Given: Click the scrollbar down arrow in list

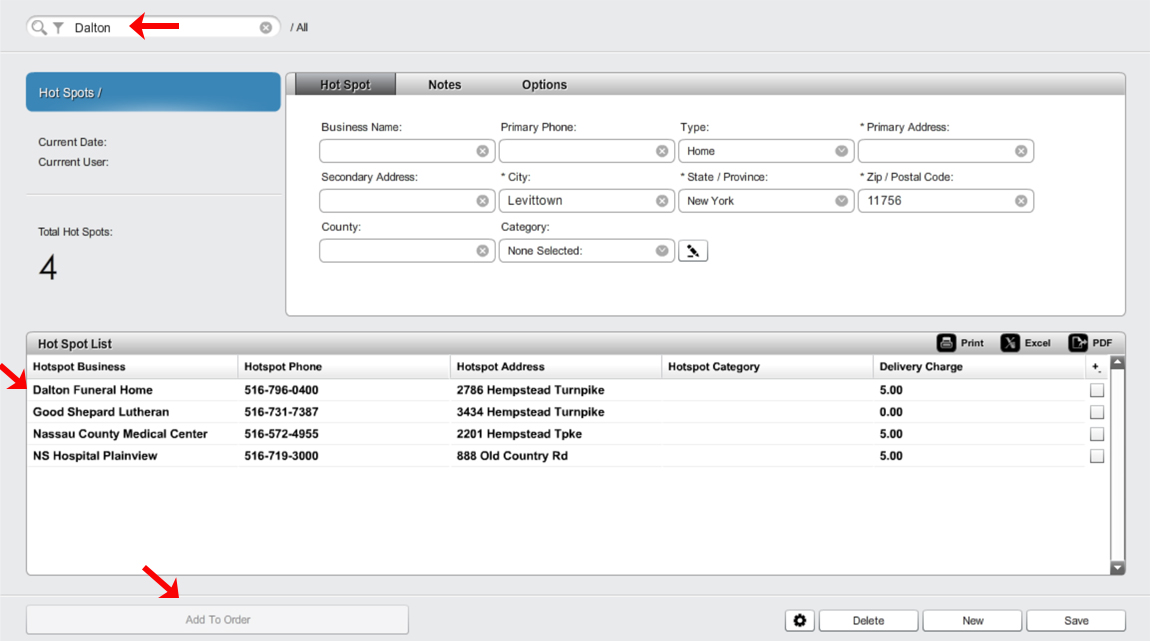Looking at the screenshot, I should [1117, 568].
